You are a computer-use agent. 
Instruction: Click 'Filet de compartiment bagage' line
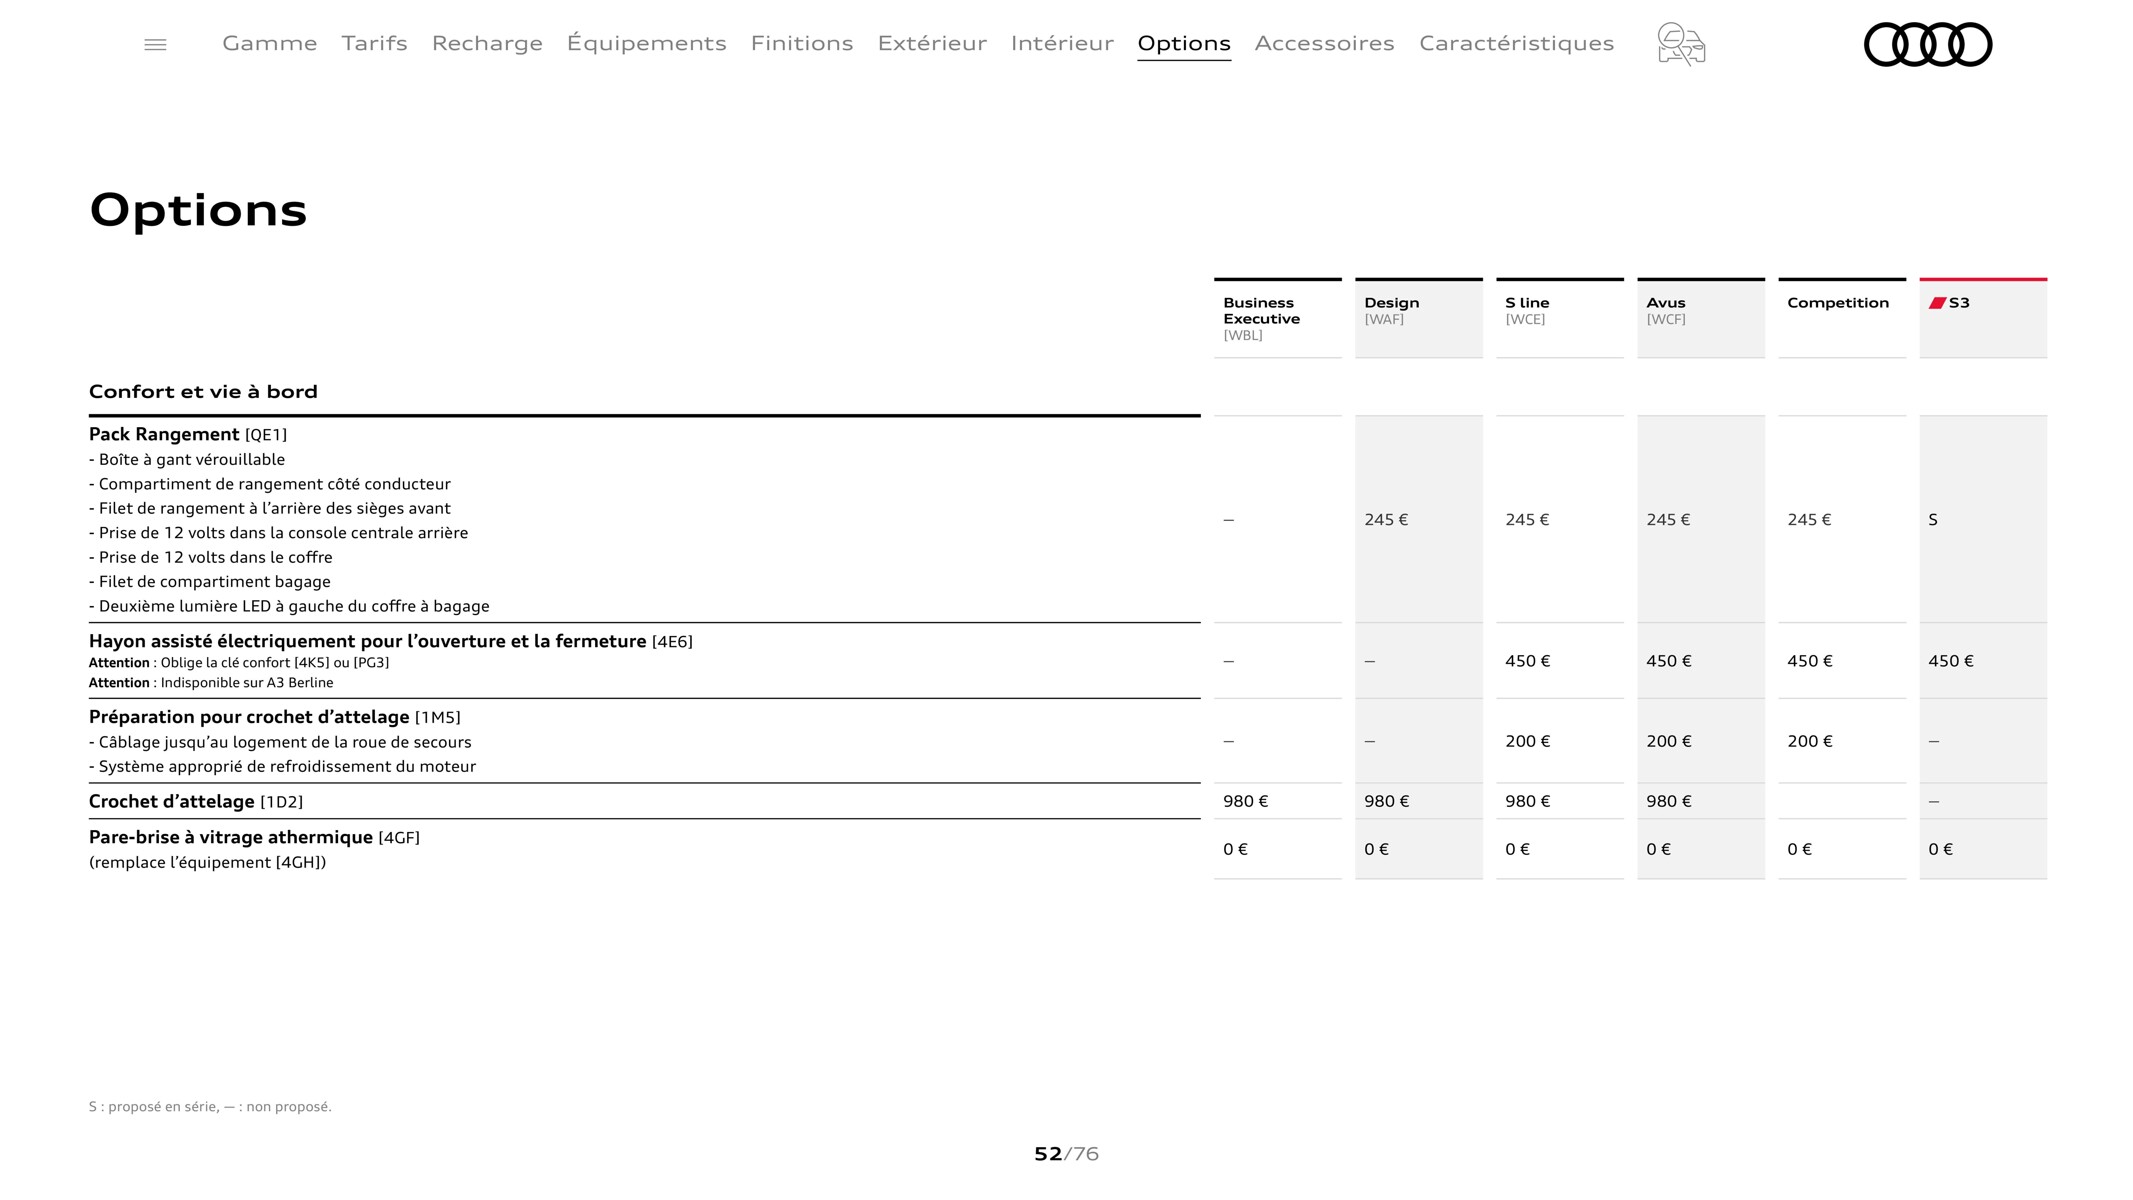210,582
